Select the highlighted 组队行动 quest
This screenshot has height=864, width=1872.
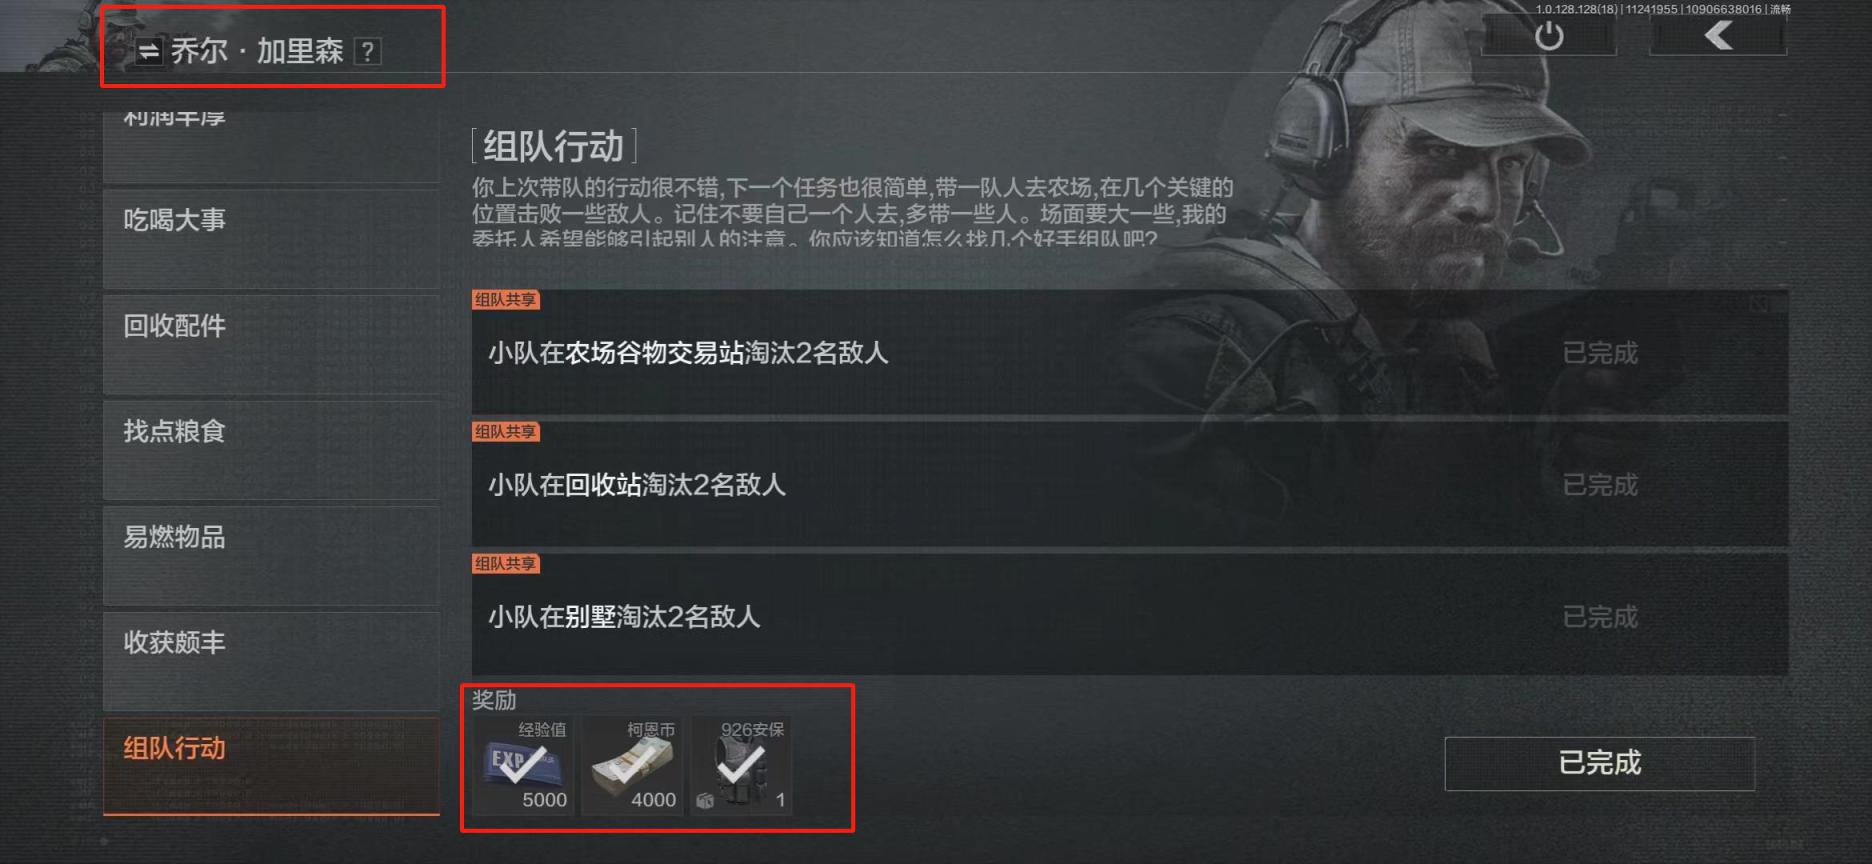(271, 766)
